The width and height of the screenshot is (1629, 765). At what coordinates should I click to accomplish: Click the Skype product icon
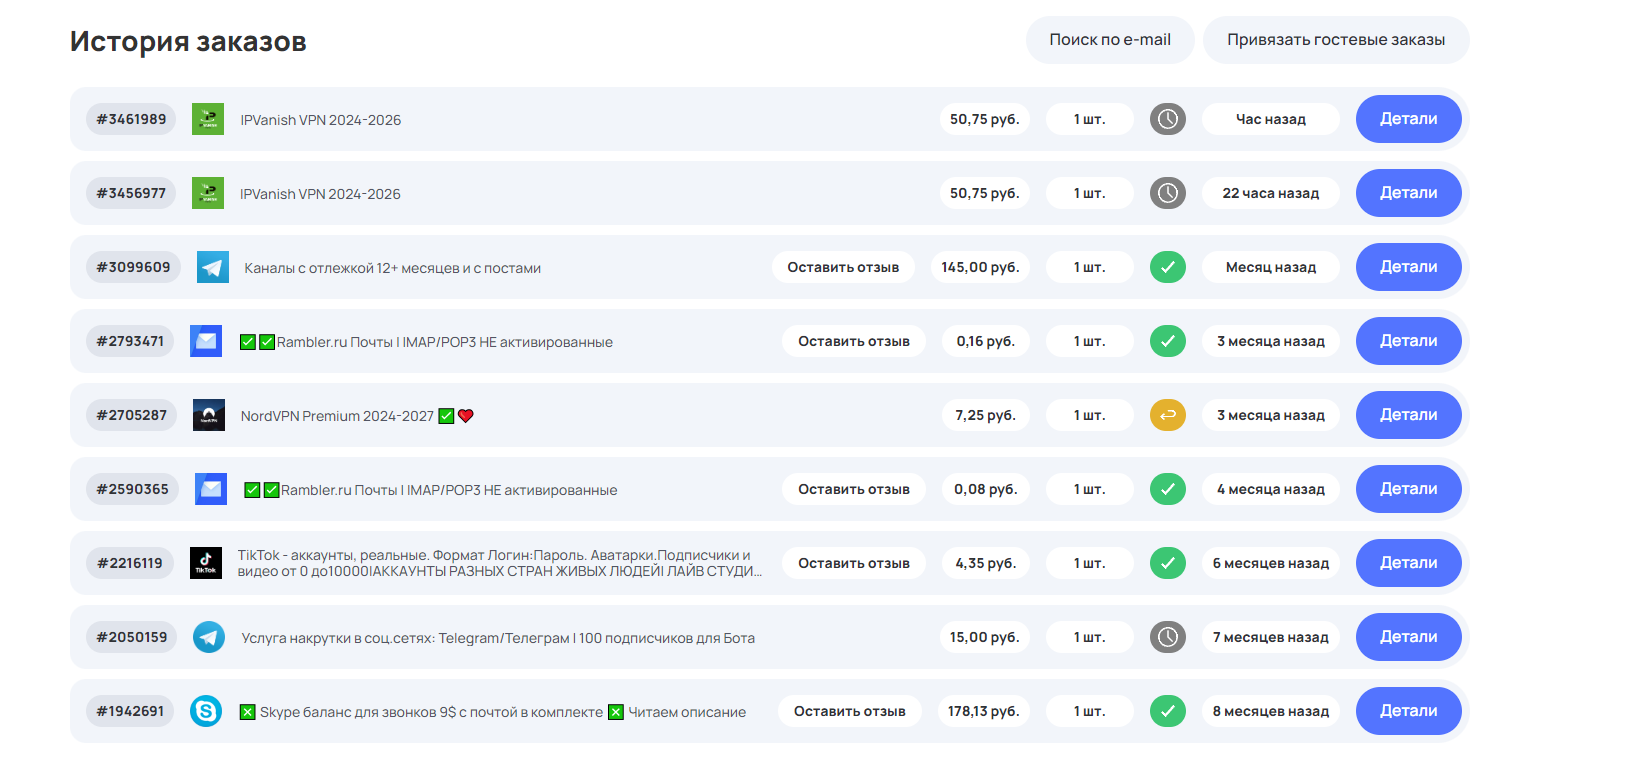tap(206, 711)
